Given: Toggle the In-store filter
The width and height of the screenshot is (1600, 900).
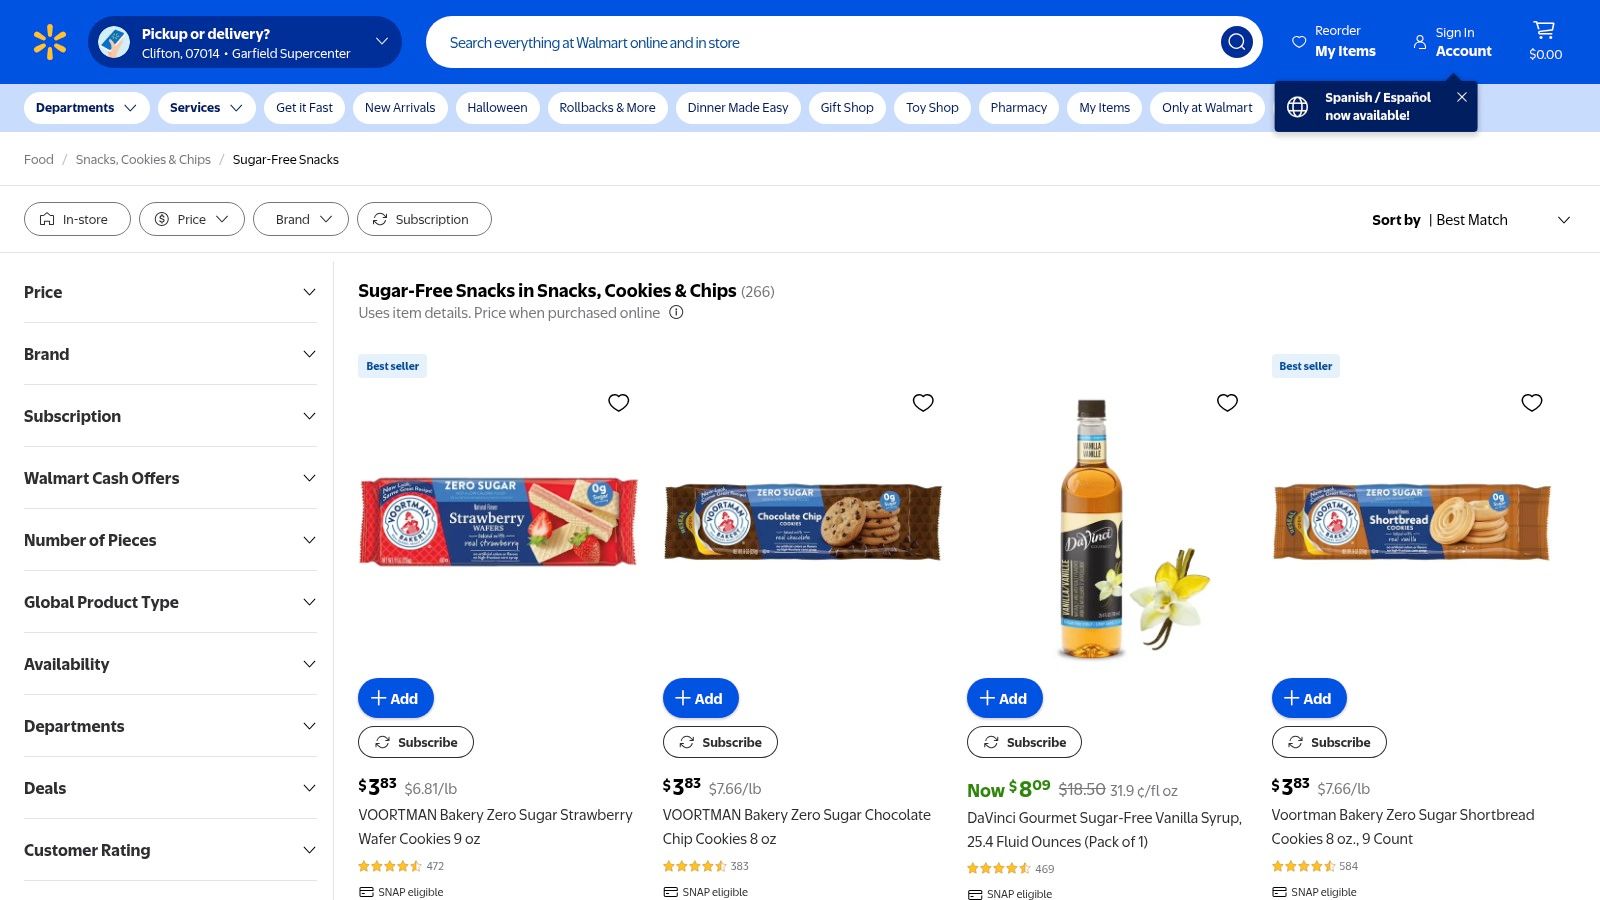Looking at the screenshot, I should pos(77,219).
